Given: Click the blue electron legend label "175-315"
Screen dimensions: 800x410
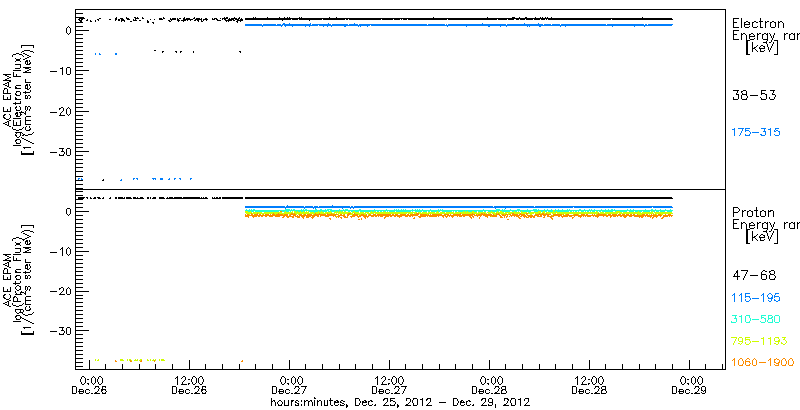Looking at the screenshot, I should tap(756, 133).
